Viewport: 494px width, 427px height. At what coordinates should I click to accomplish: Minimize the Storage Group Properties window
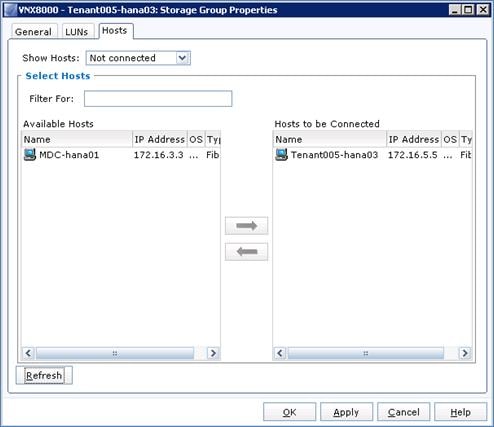(454, 10)
